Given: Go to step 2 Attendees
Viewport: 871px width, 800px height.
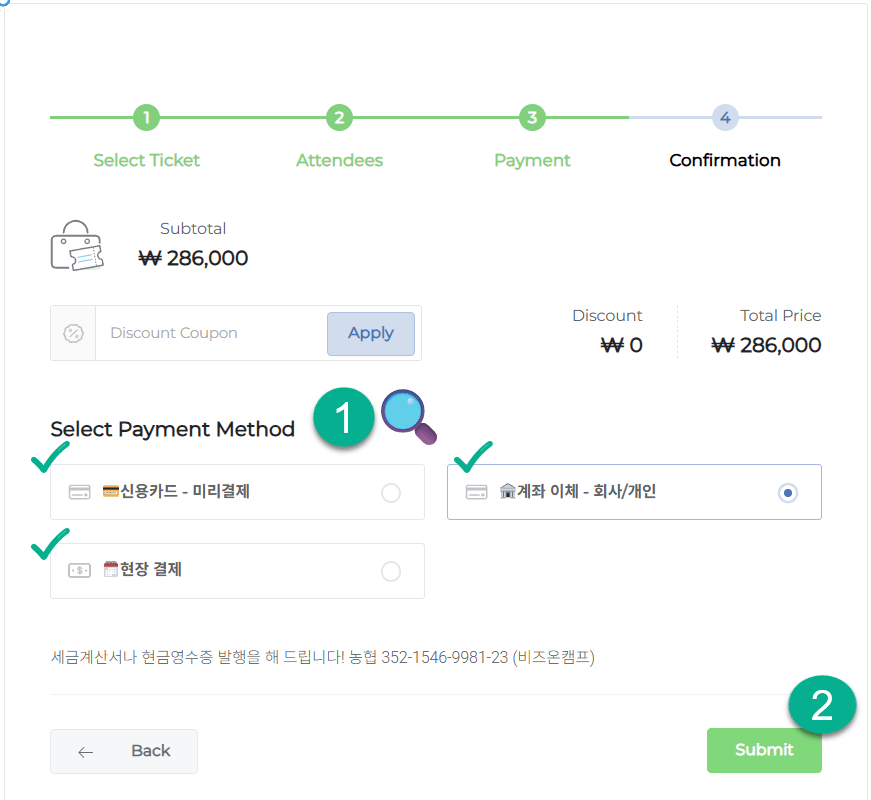Looking at the screenshot, I should pos(339,118).
